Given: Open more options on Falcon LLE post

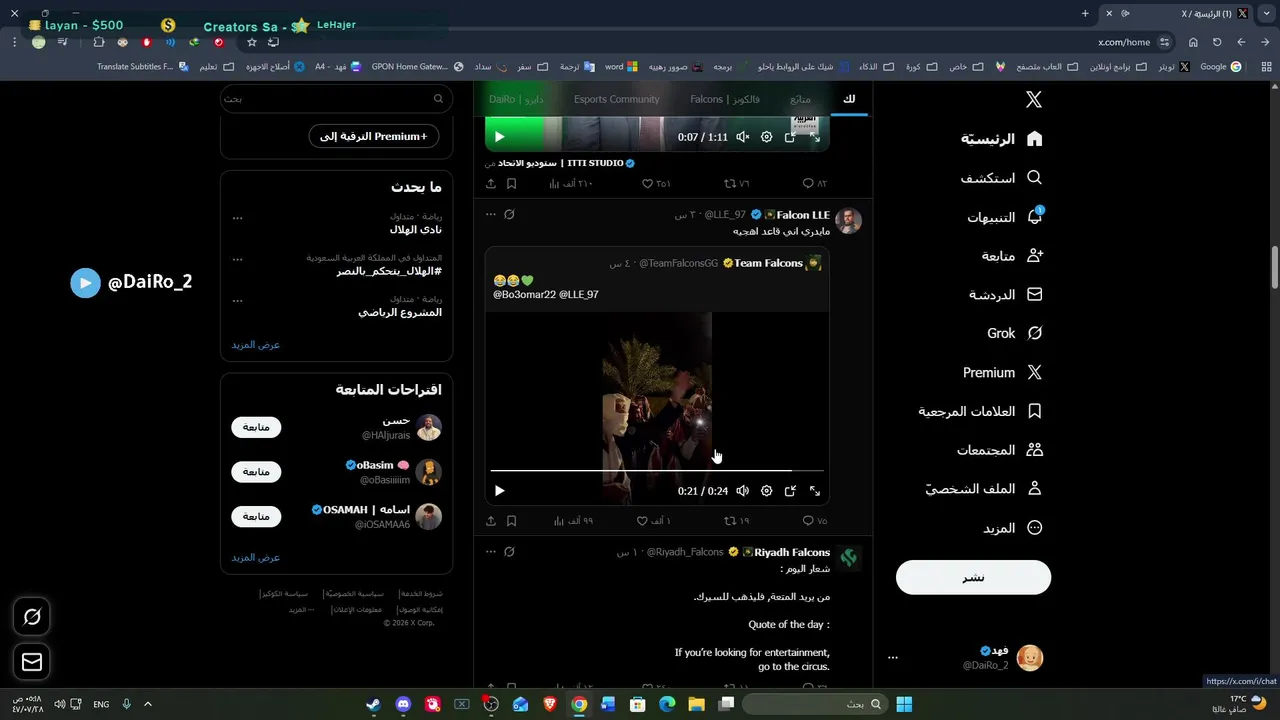Looking at the screenshot, I should (x=490, y=215).
